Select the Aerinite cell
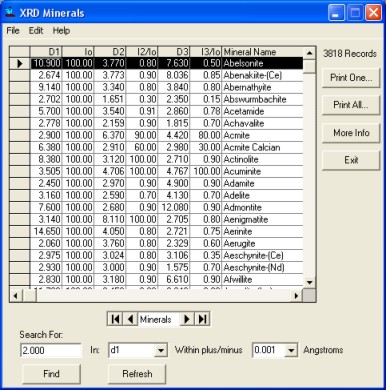The height and width of the screenshot is (390, 386). (263, 231)
